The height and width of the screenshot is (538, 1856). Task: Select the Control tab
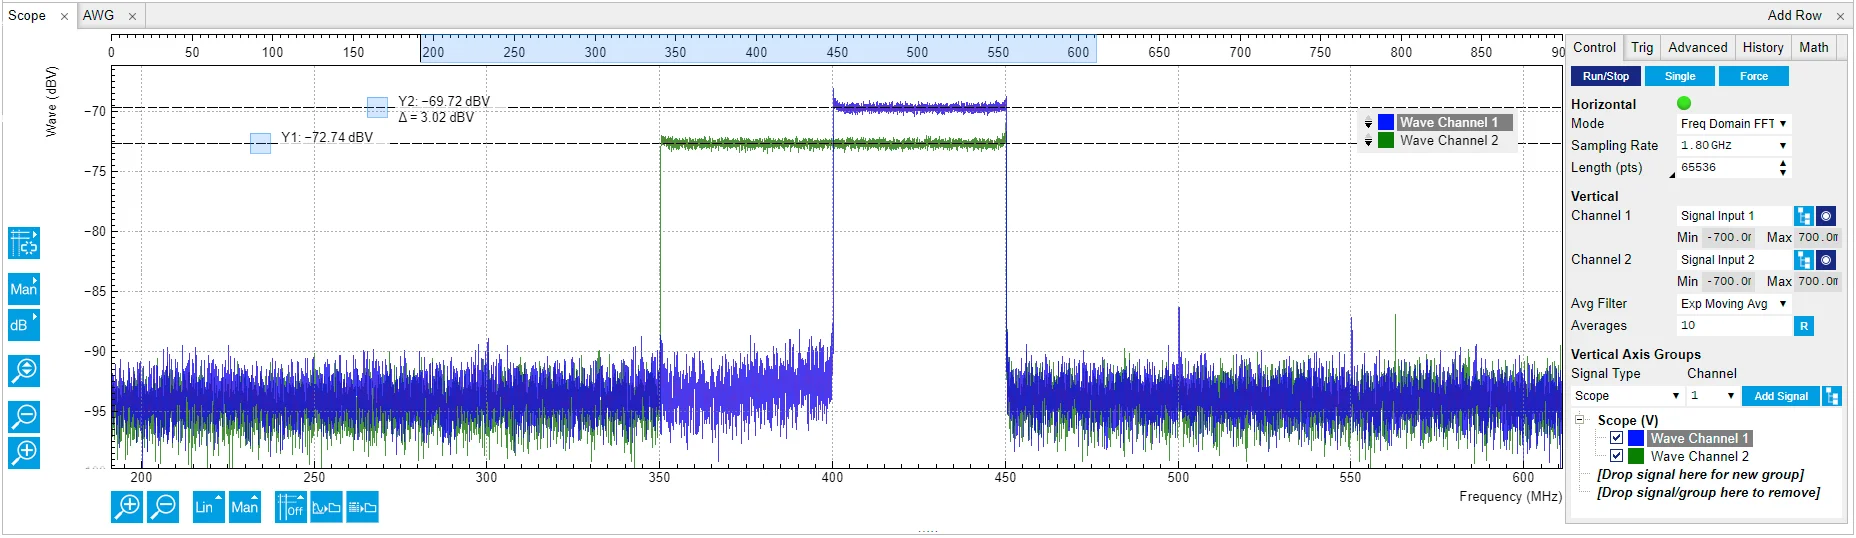pyautogui.click(x=1594, y=47)
